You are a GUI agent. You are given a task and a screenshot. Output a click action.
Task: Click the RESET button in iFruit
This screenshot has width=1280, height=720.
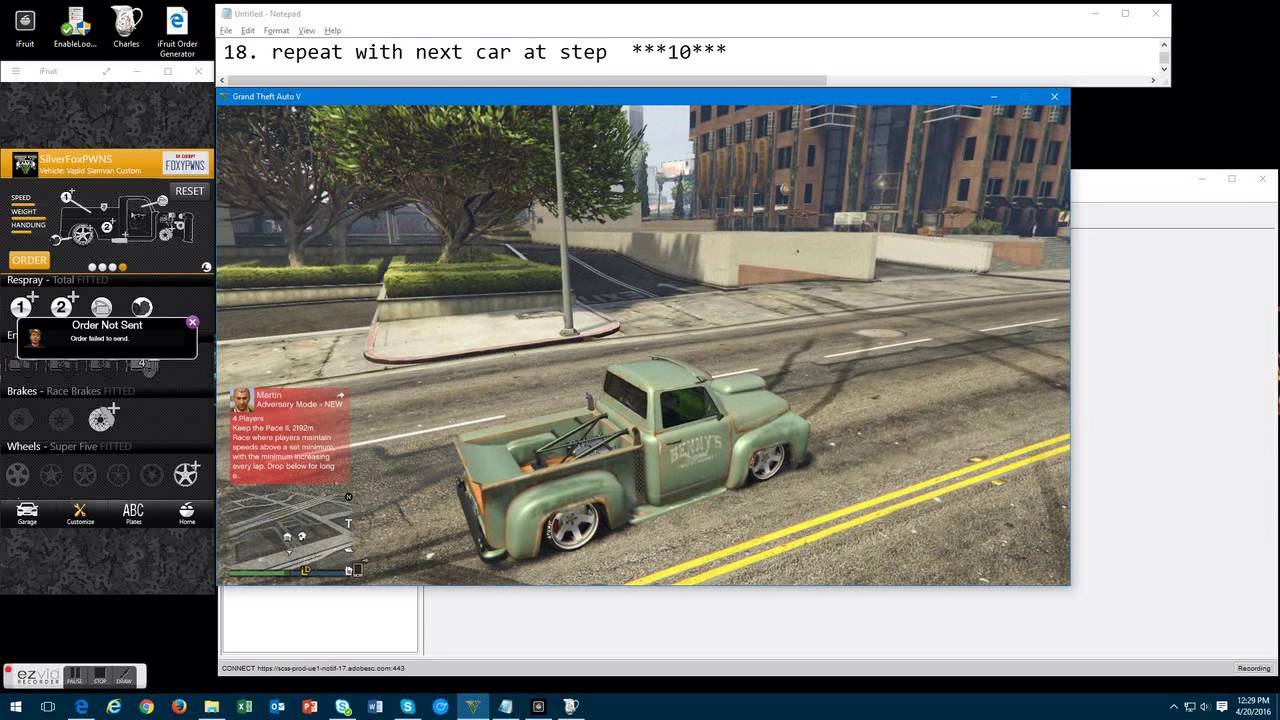189,191
